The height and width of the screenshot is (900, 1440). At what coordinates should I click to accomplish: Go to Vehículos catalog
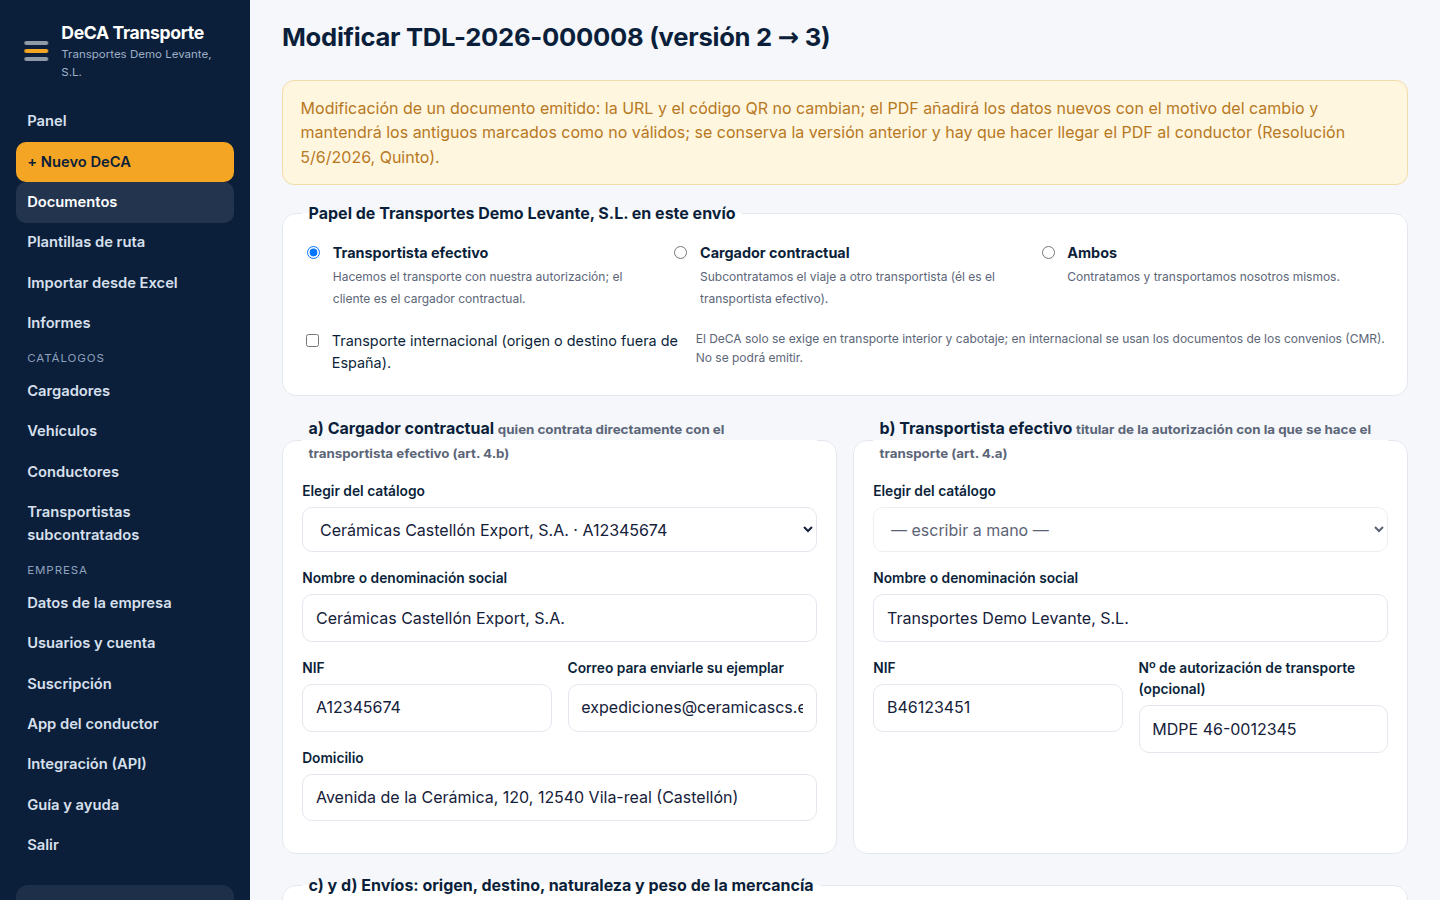(x=125, y=431)
